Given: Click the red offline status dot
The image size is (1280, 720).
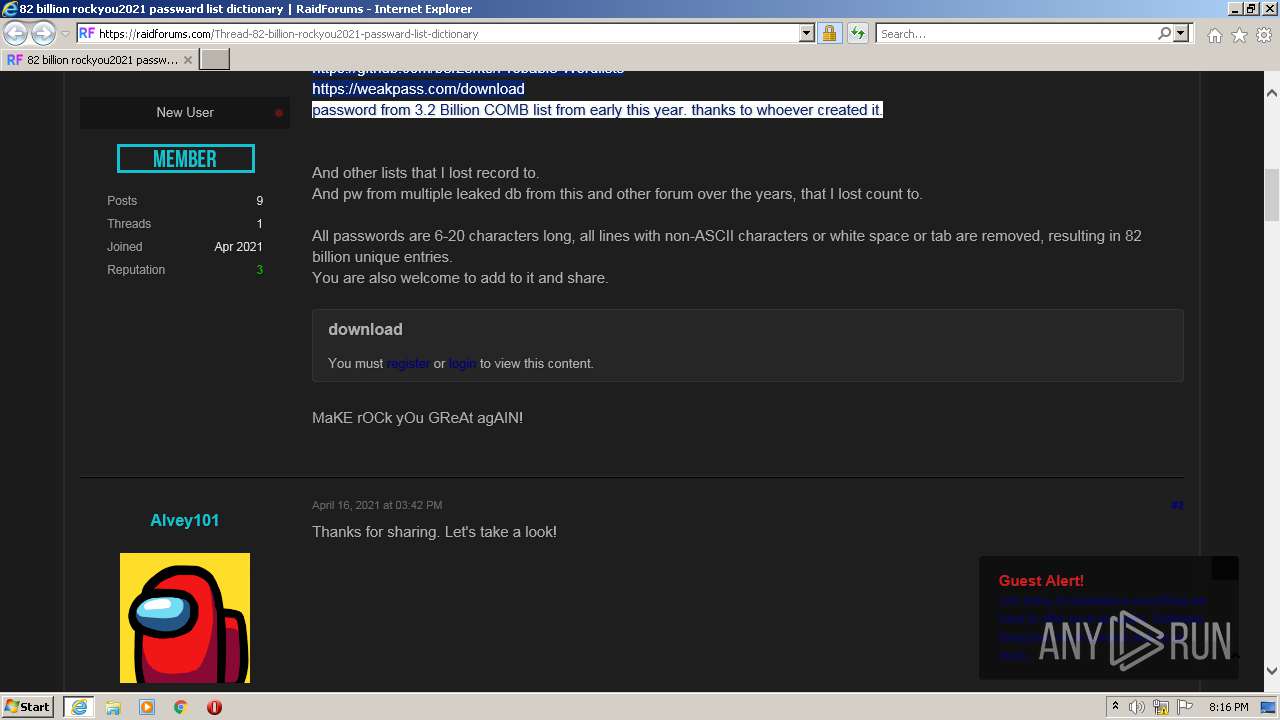Looking at the screenshot, I should 279,113.
